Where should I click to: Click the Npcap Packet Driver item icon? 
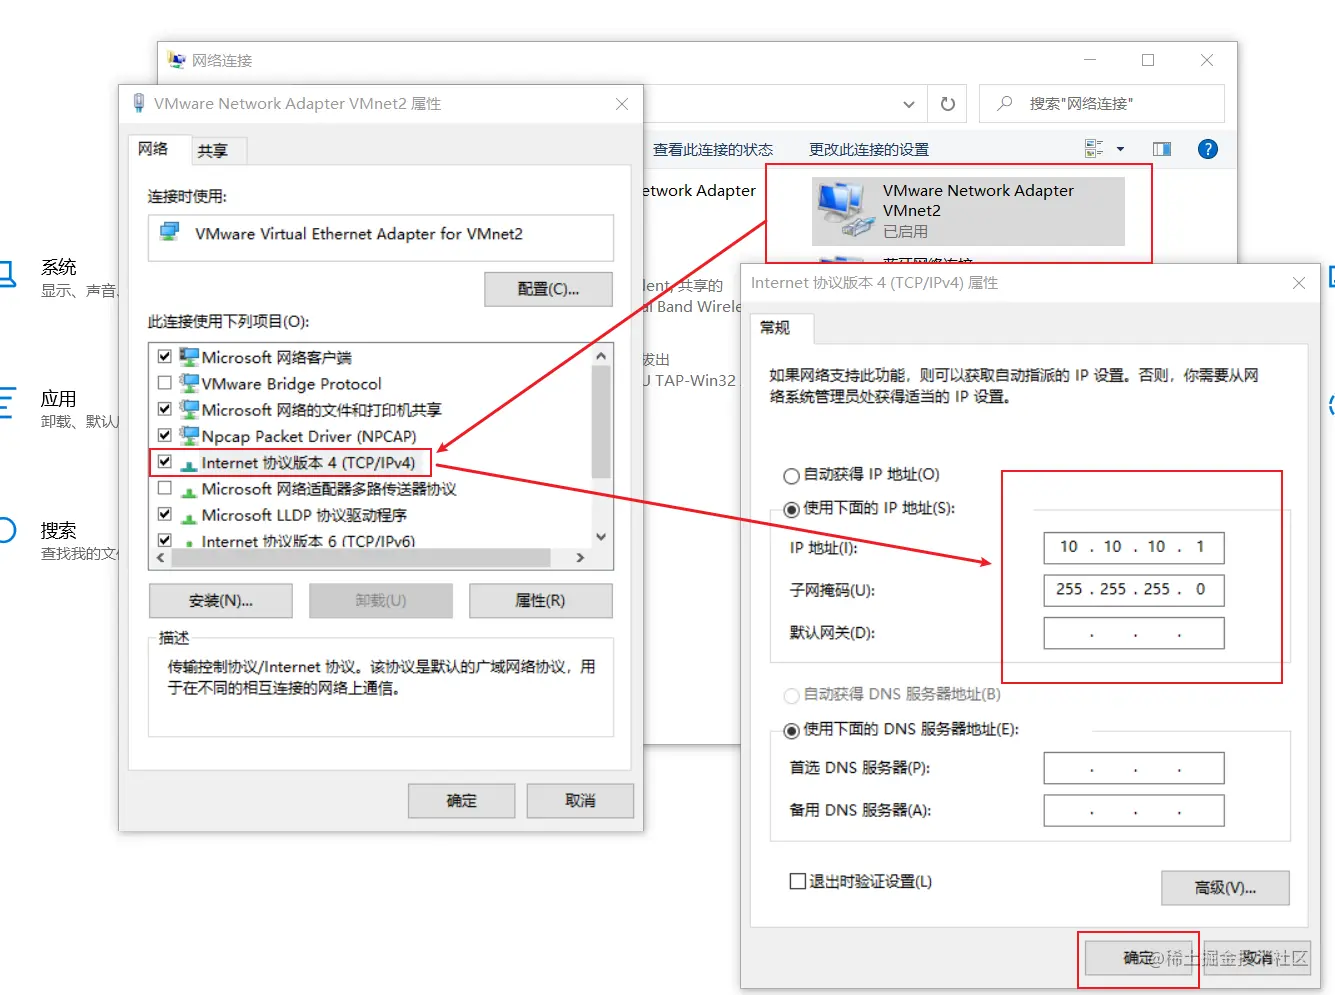(189, 435)
